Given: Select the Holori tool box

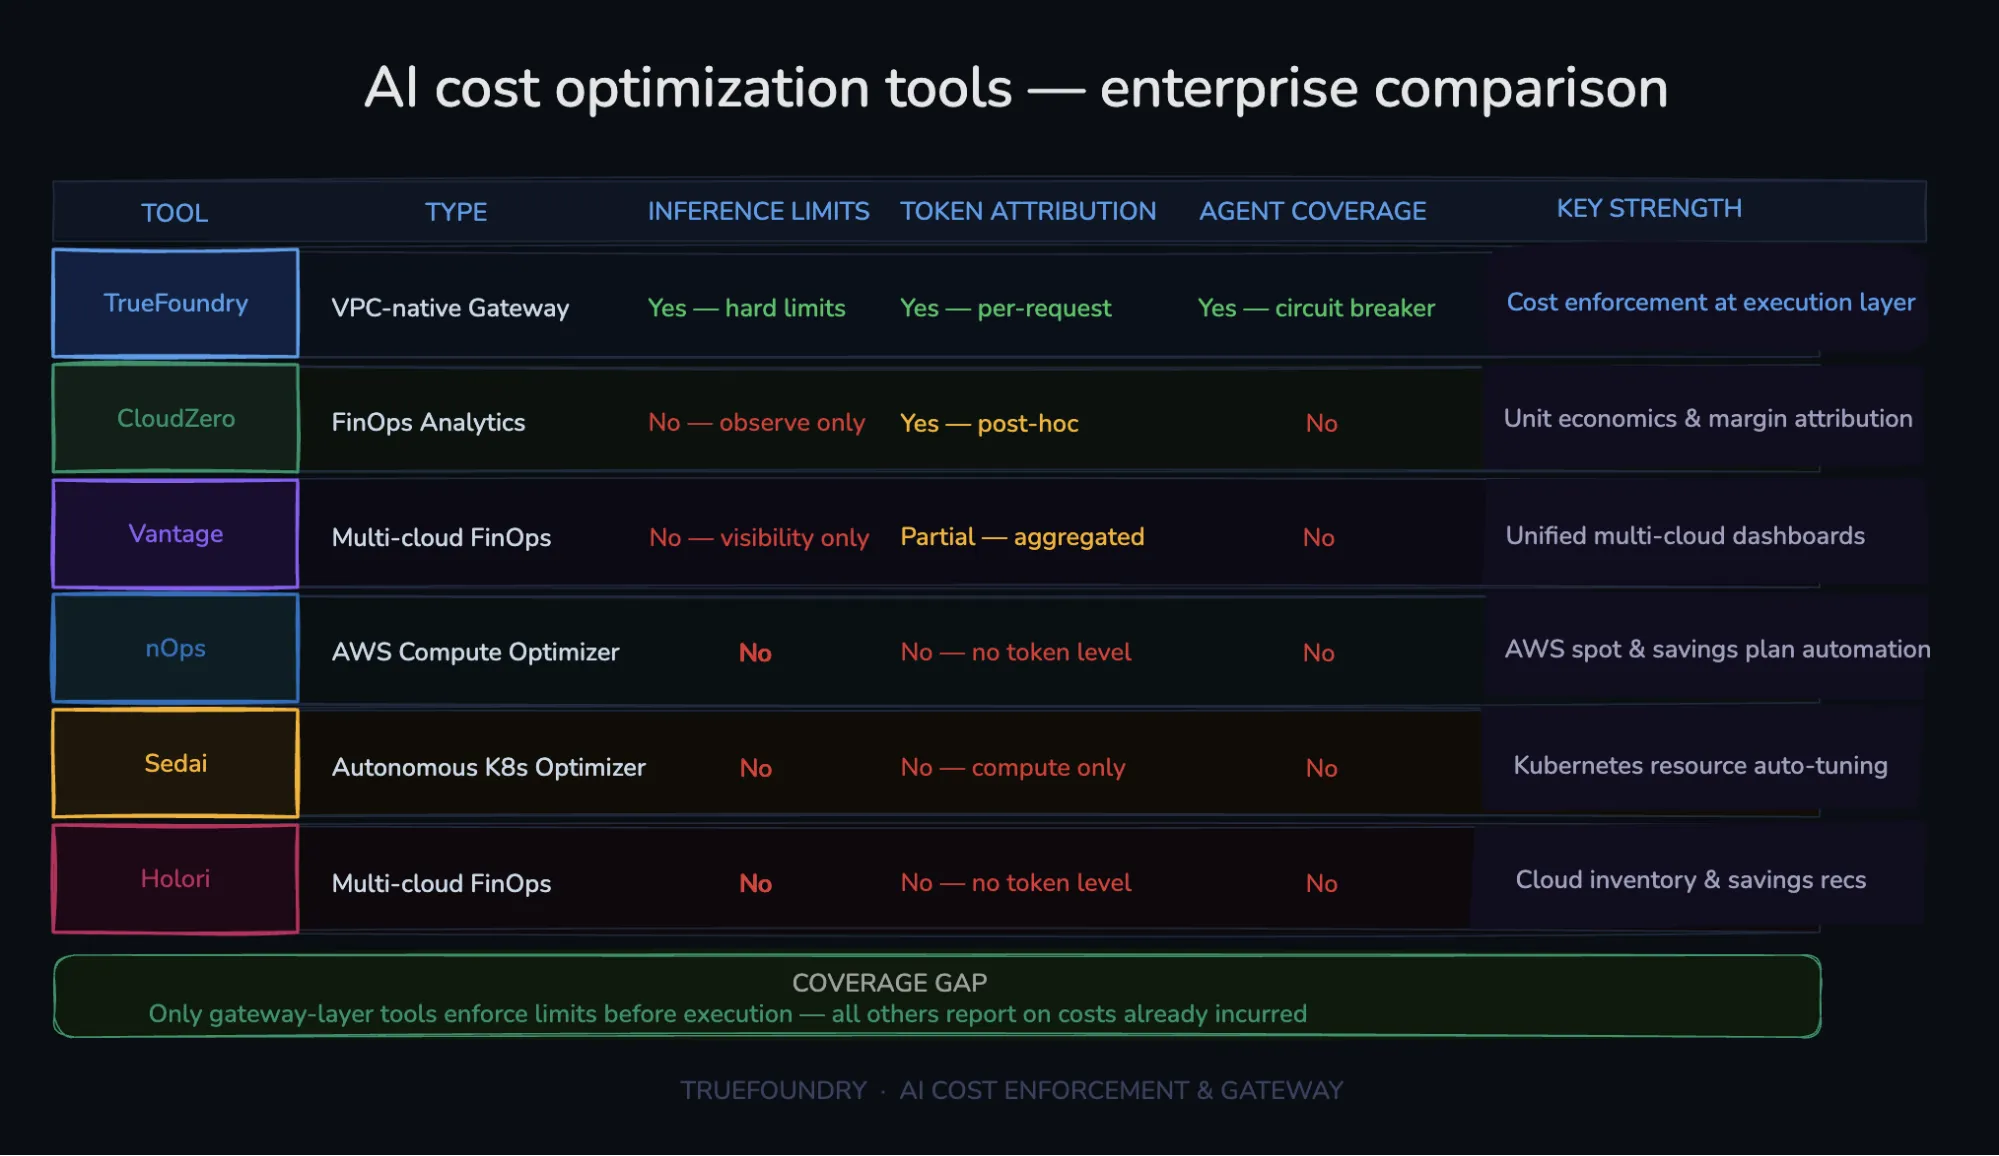Looking at the screenshot, I should click(175, 878).
